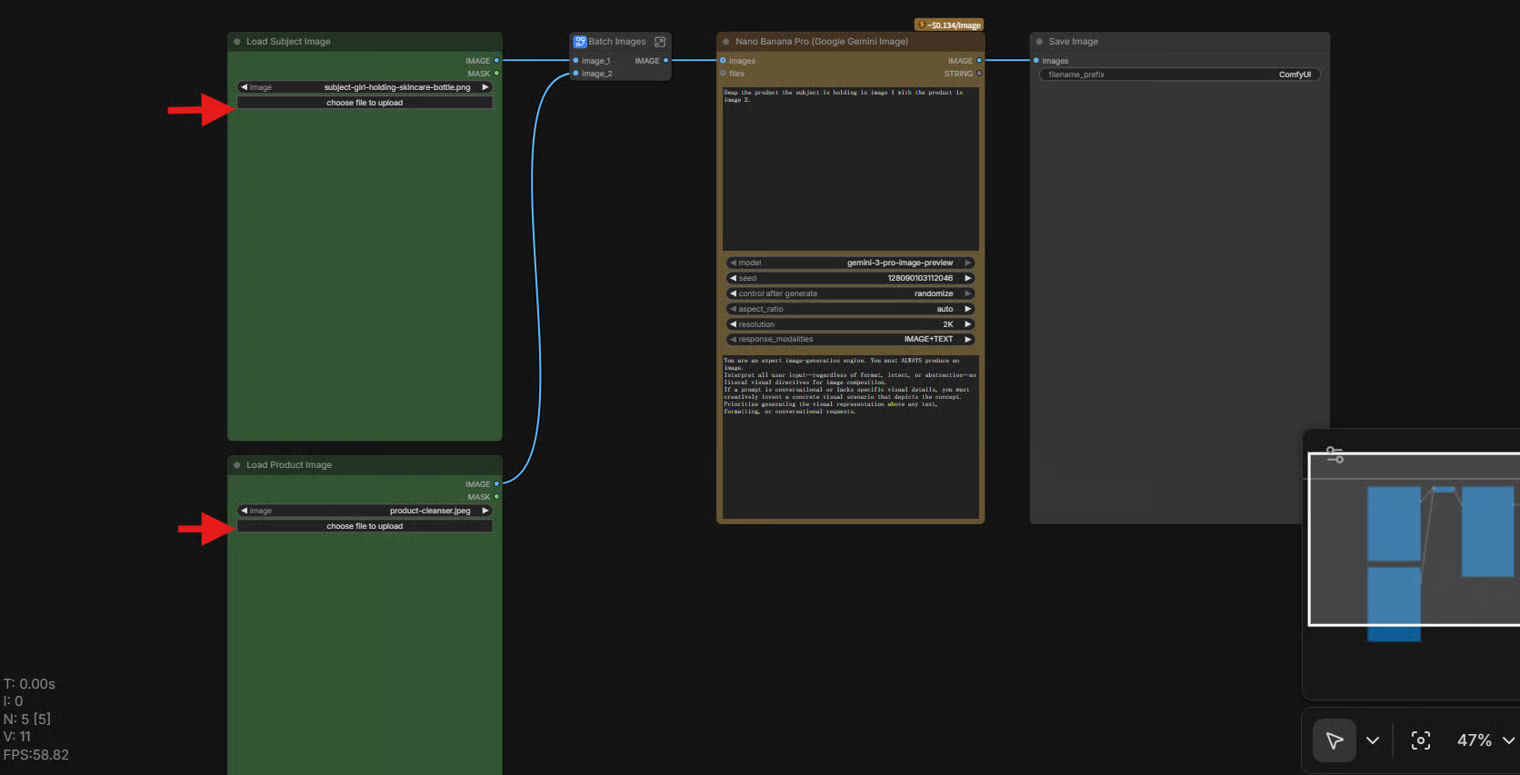The width and height of the screenshot is (1520, 775).
Task: Click the price badge above Nano Banana node
Action: (x=949, y=25)
